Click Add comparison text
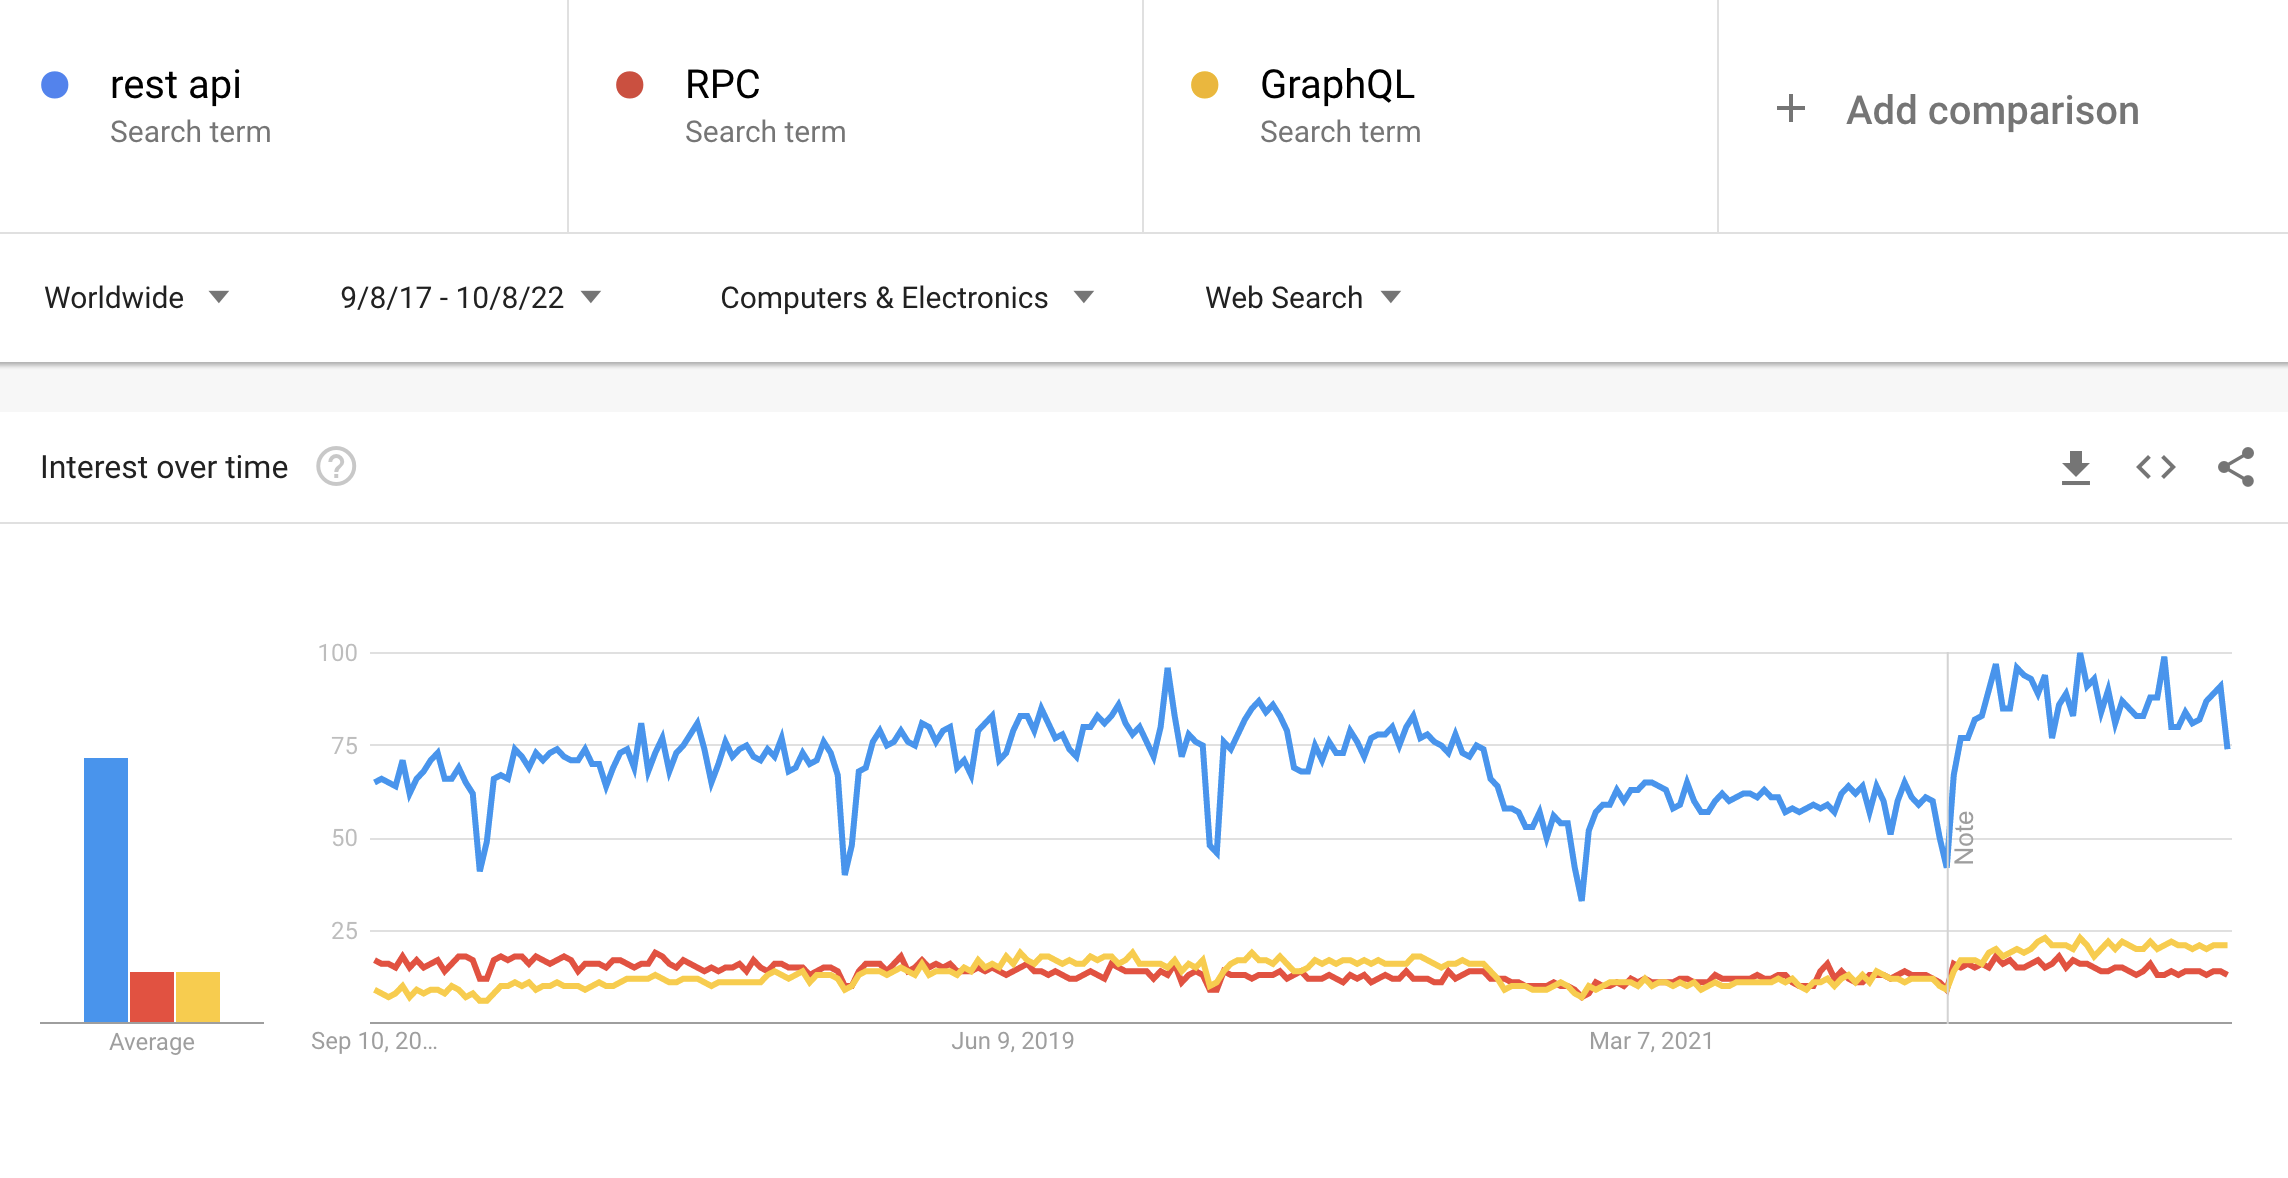This screenshot has width=2288, height=1178. point(1992,110)
